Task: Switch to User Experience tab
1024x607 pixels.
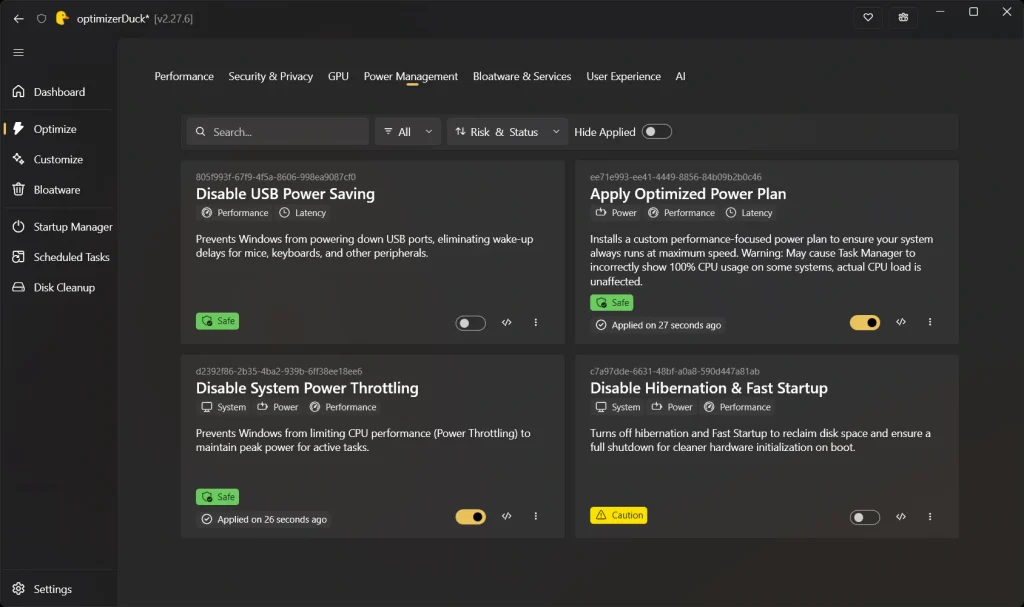Action: click(x=623, y=76)
